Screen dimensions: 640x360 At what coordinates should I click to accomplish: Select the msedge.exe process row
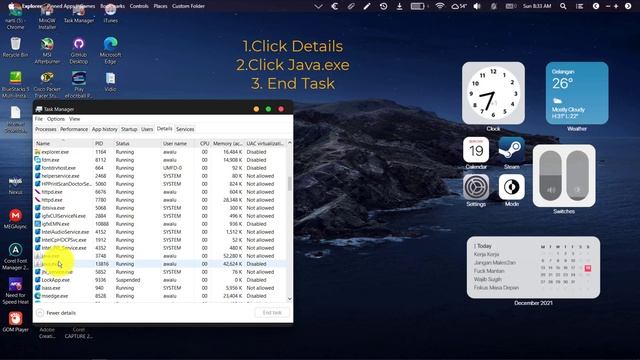click(x=160, y=296)
